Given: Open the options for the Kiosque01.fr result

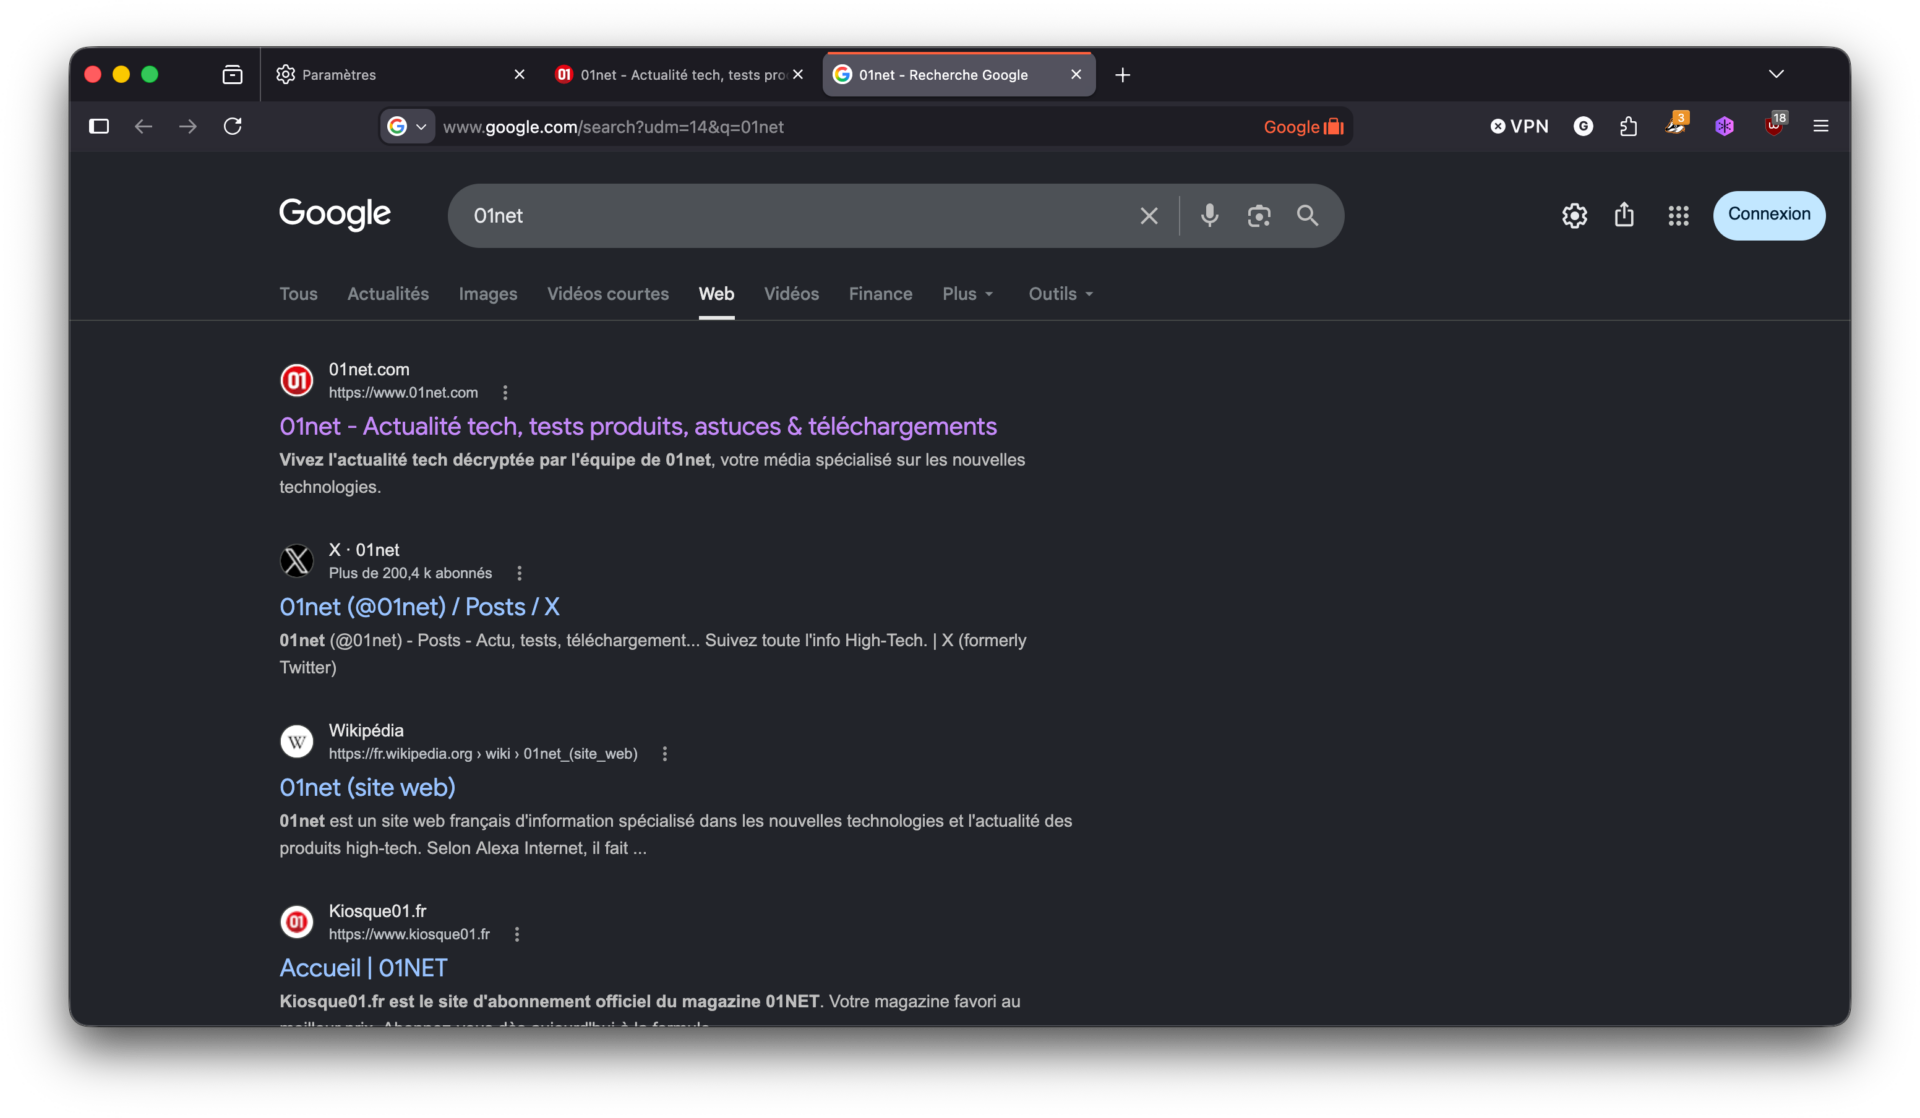Looking at the screenshot, I should point(517,934).
